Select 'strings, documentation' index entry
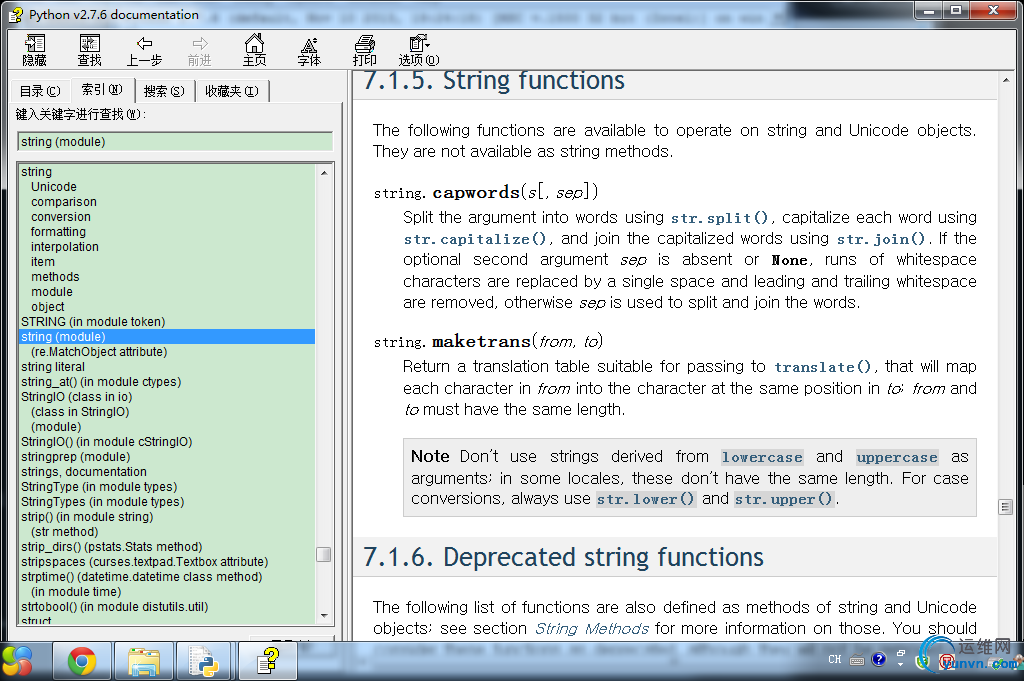Image resolution: width=1024 pixels, height=681 pixels. point(84,472)
